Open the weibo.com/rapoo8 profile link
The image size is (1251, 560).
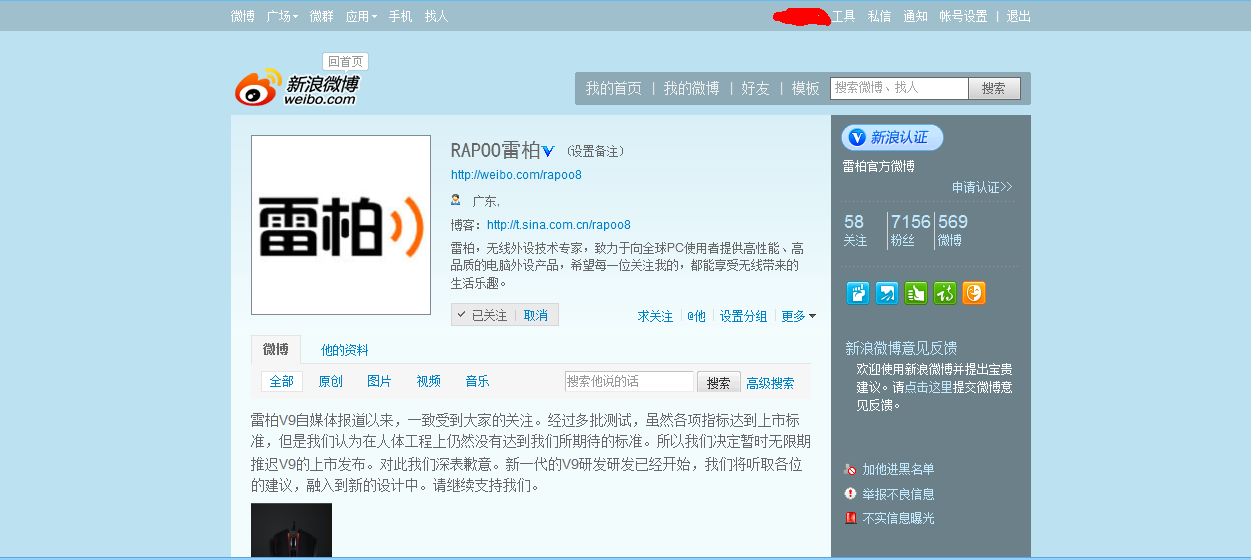516,175
